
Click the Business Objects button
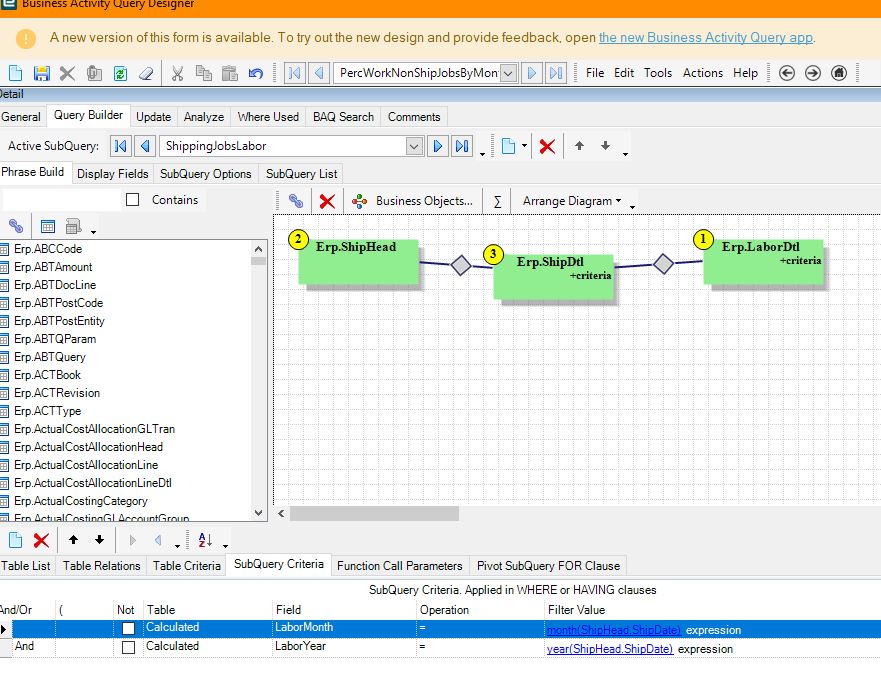413,201
